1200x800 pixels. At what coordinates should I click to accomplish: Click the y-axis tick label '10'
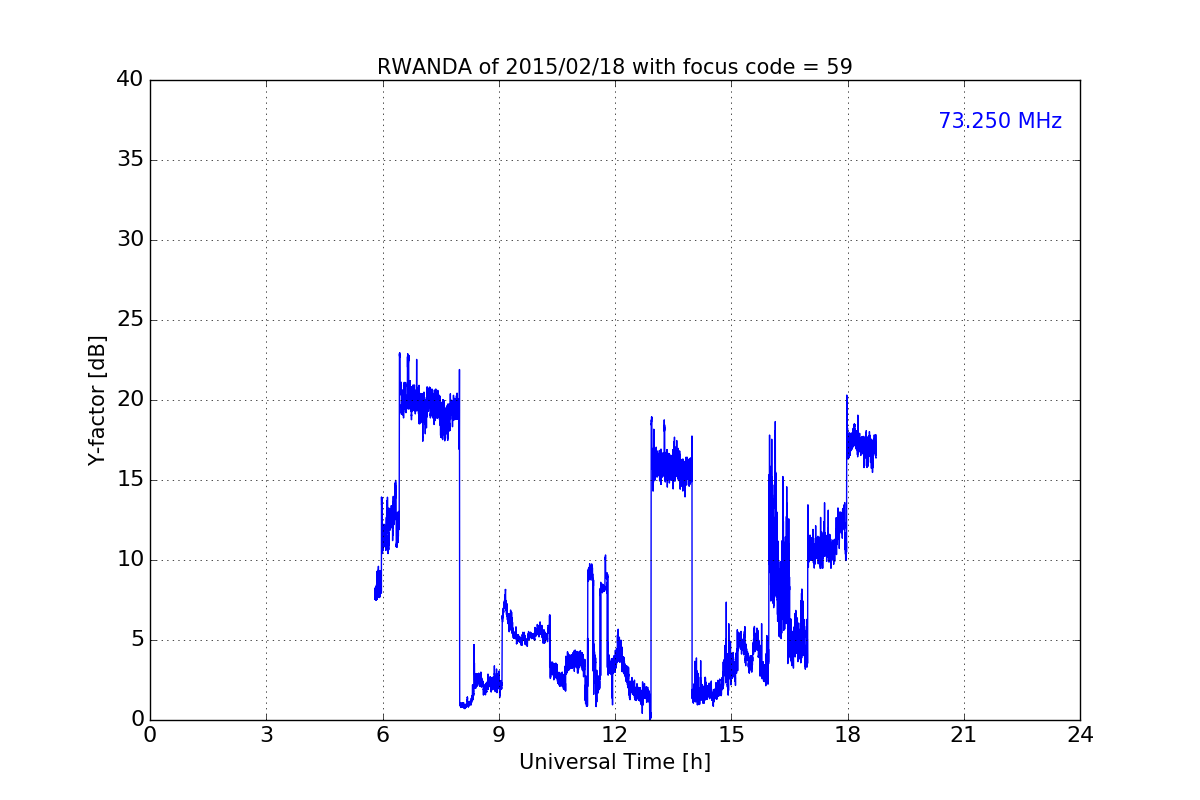[129, 560]
